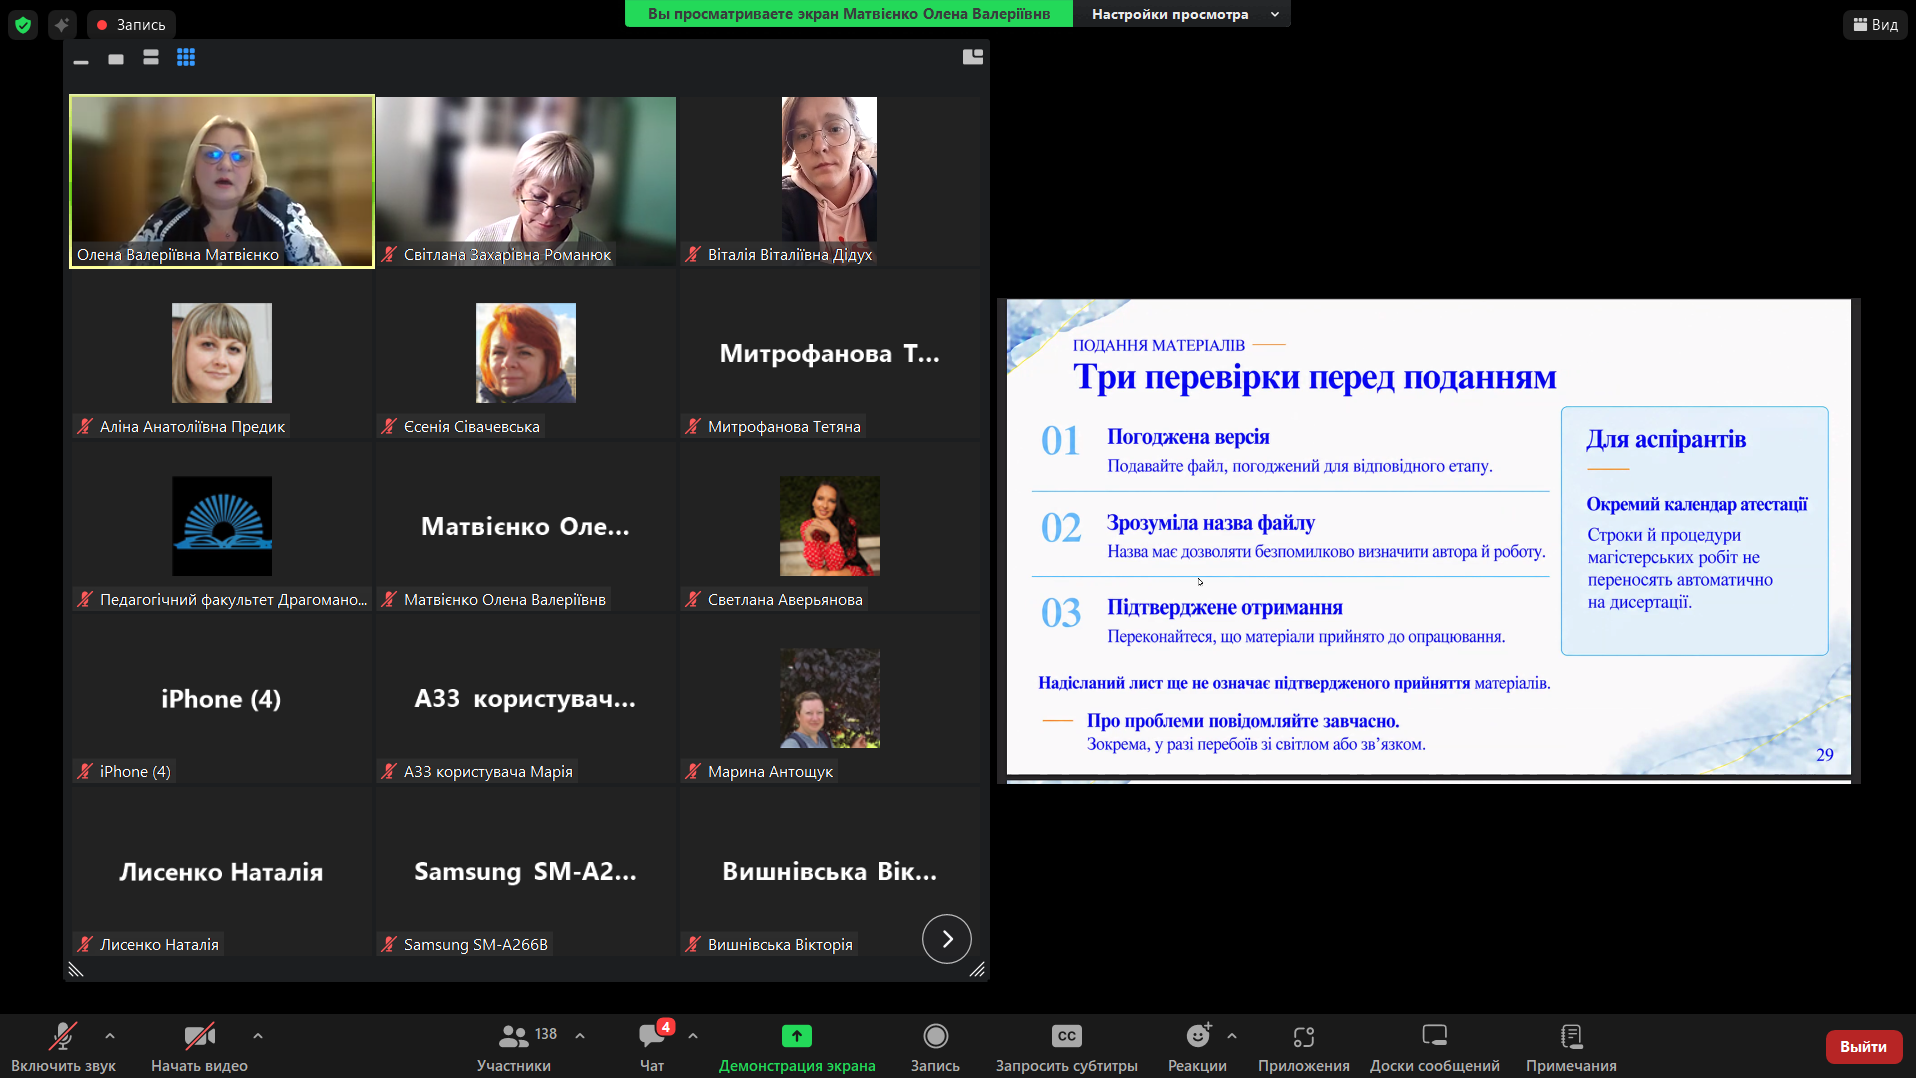Viewport: 1916px width, 1078px height.
Task: Click Єсенія Сівачевська profile picture
Action: pos(526,353)
